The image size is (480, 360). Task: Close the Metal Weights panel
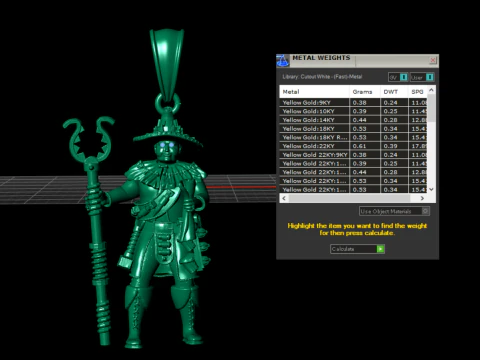coord(433,60)
